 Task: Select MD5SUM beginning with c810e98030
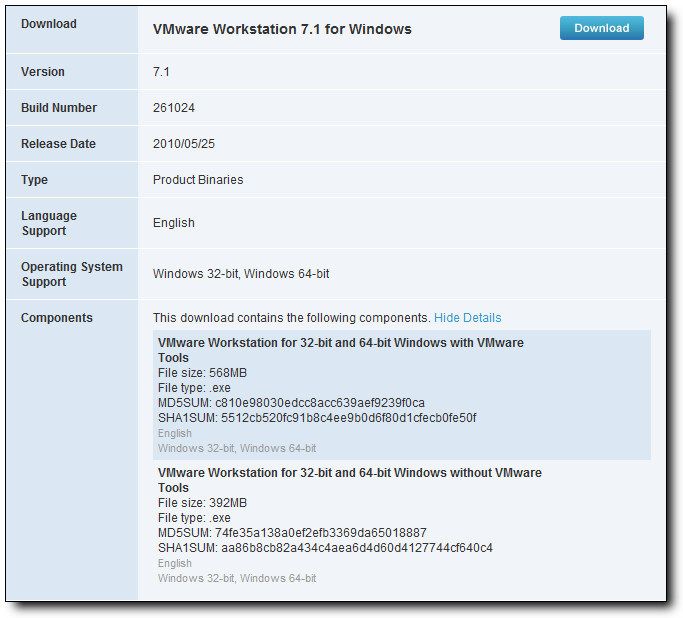291,403
